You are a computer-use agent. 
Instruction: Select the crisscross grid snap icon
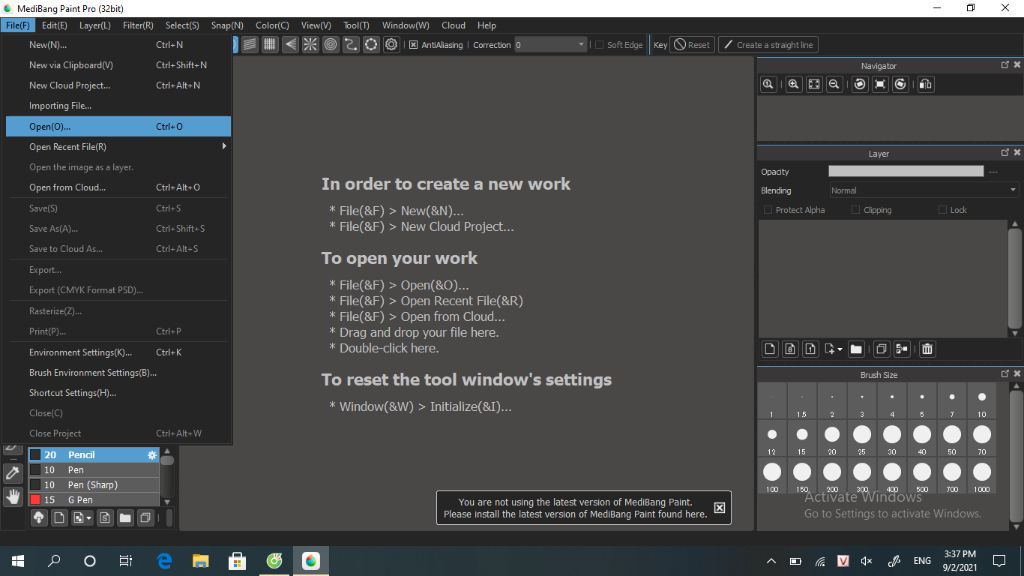(x=270, y=44)
